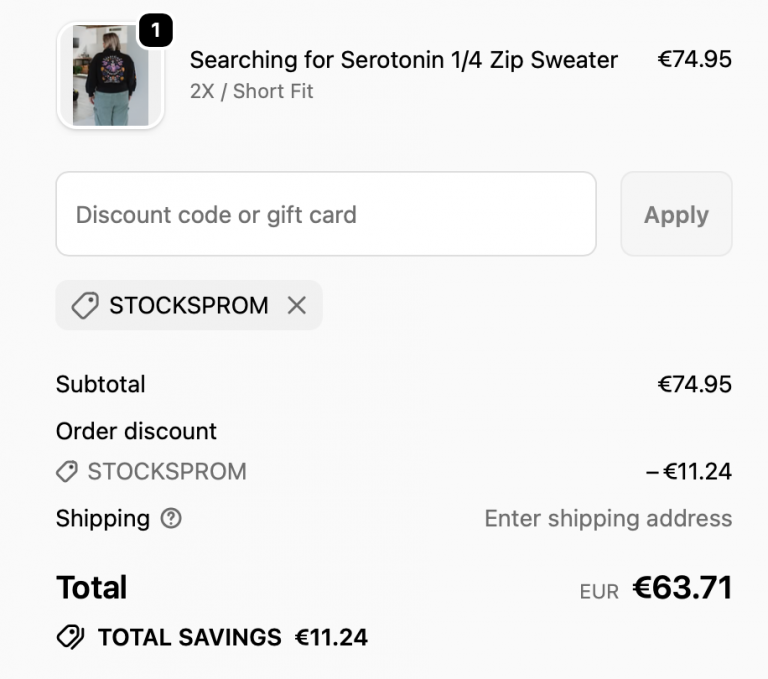Screen dimensions: 768x679
Task: Click the €63.71 total amount
Action: click(x=682, y=588)
